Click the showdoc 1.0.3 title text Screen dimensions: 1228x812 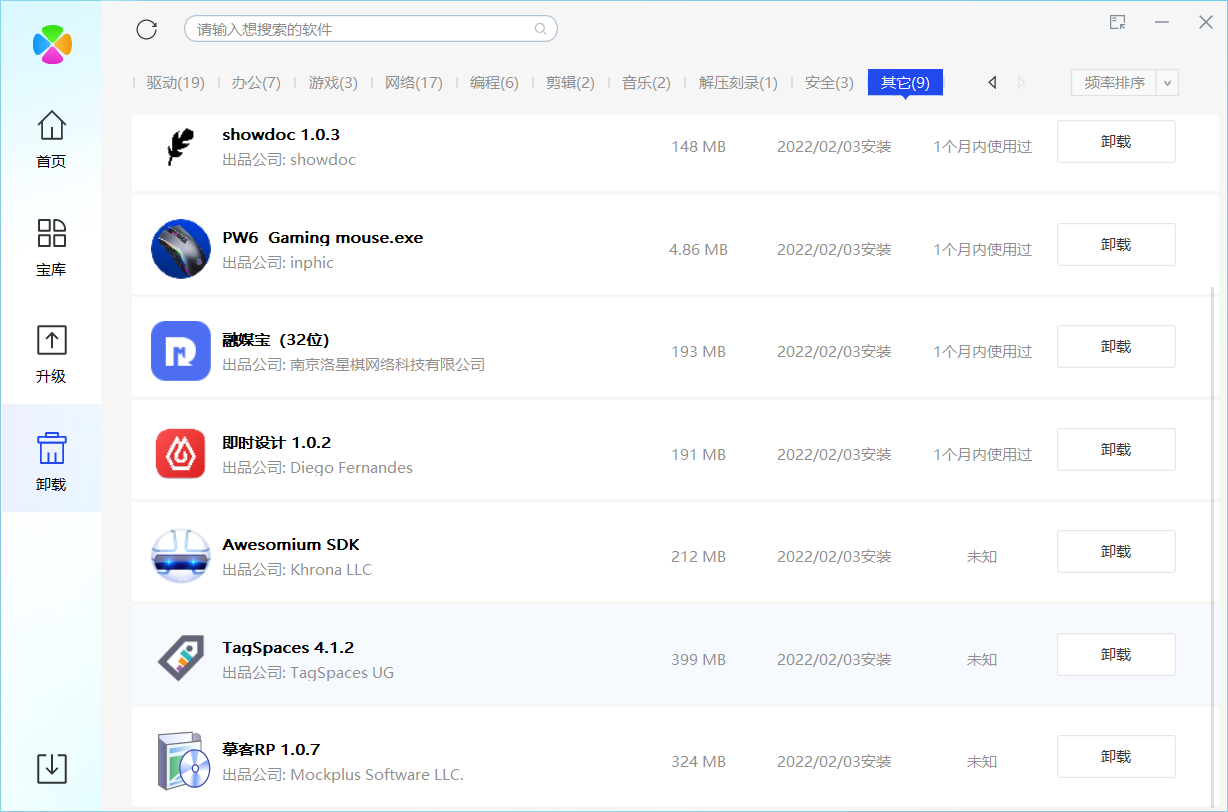tap(281, 134)
